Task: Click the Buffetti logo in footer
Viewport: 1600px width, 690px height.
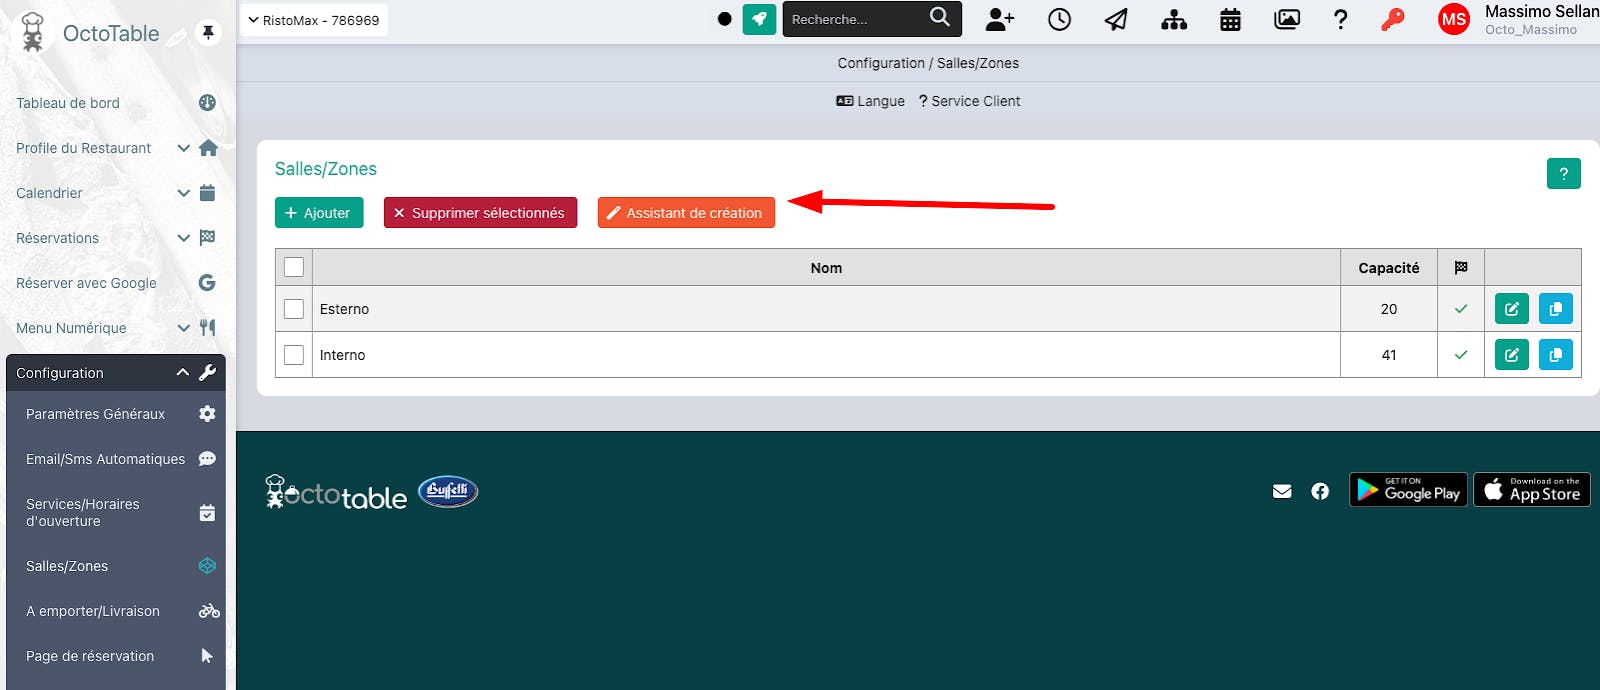Action: coord(448,491)
